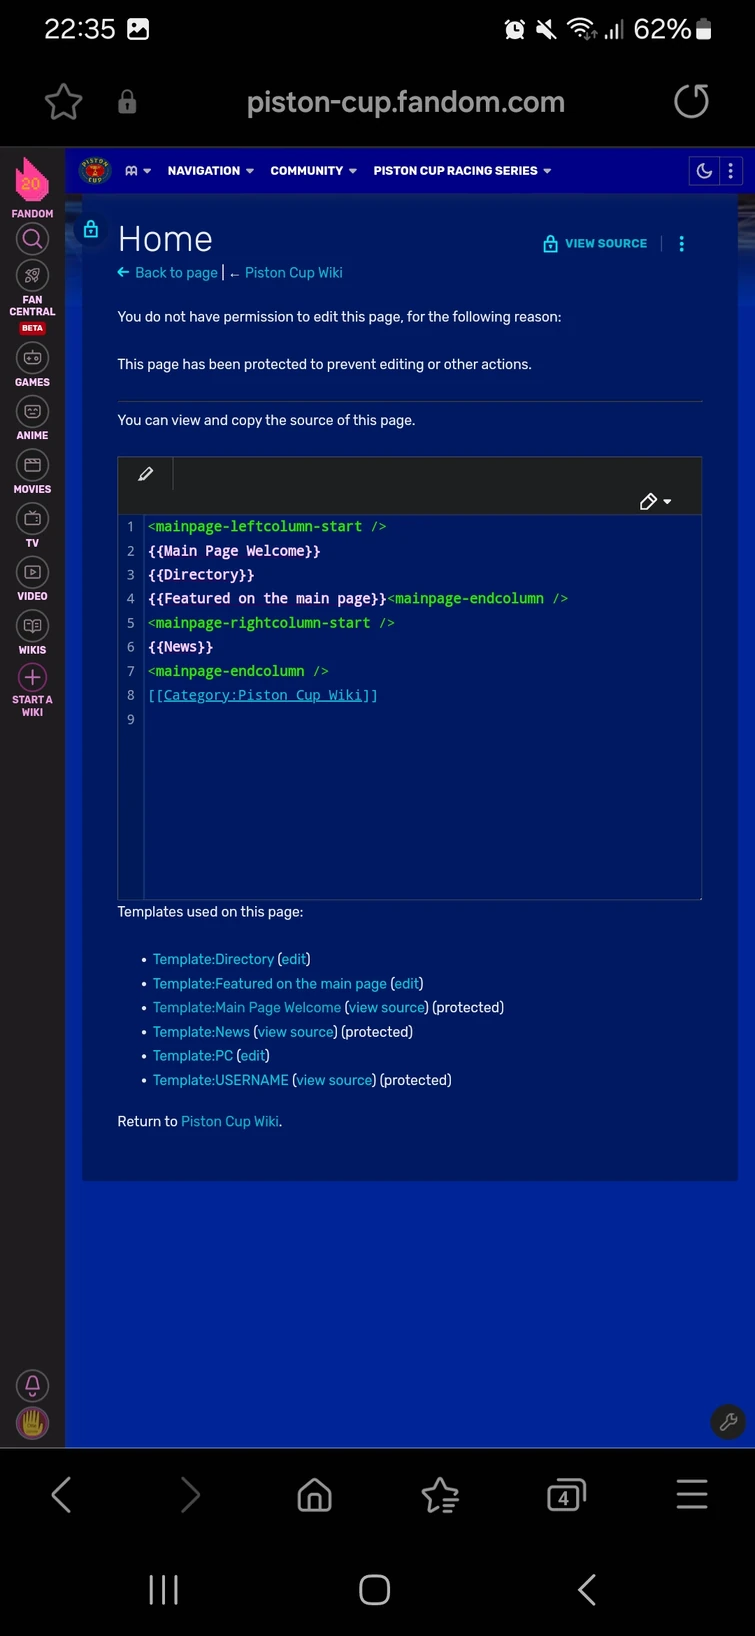Open Fan Central from the sidebar
This screenshot has width=755, height=1636.
tap(32, 276)
